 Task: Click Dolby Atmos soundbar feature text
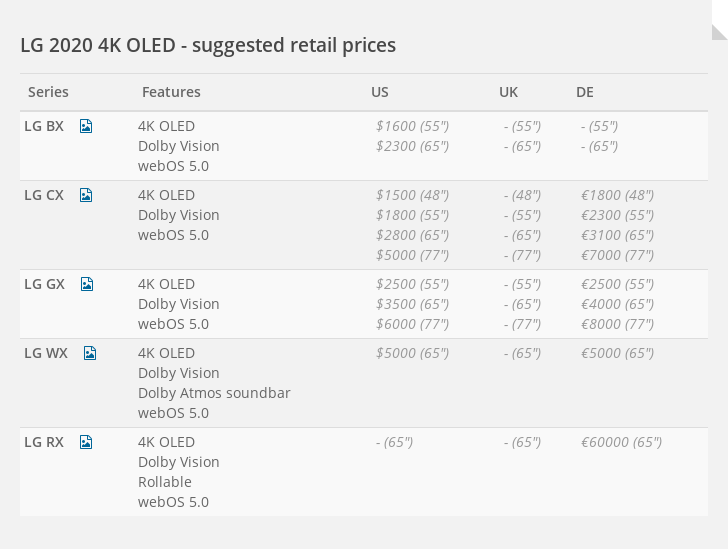tap(214, 393)
